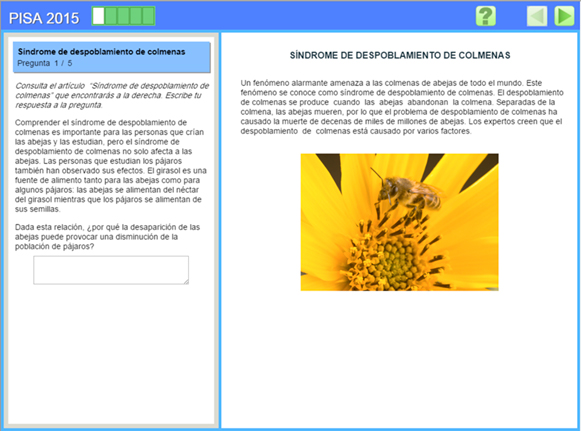Click the white first progress segment

tap(98, 16)
